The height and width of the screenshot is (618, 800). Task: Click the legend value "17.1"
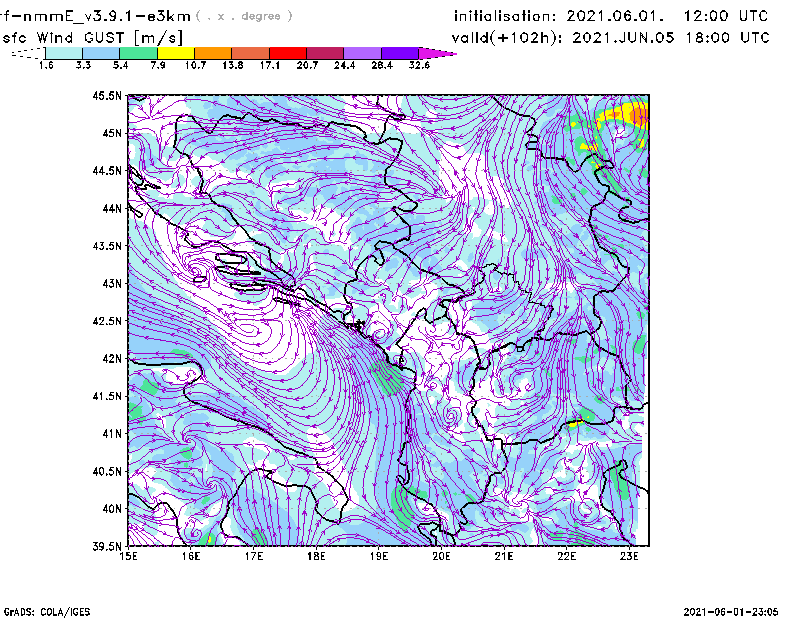(270, 65)
